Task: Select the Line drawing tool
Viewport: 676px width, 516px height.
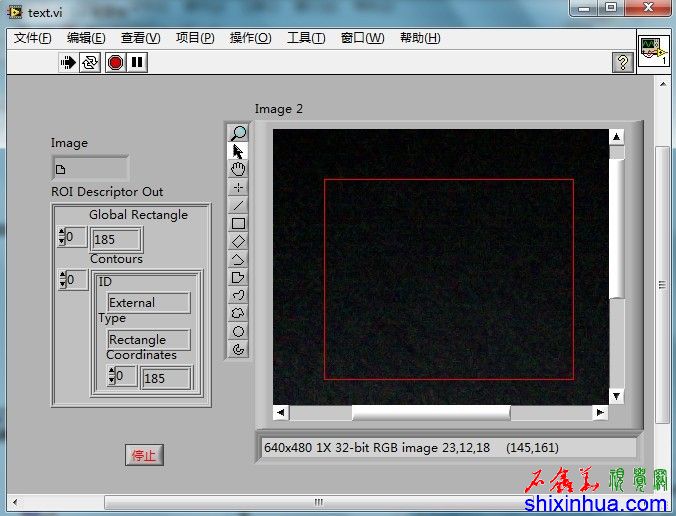Action: pyautogui.click(x=238, y=205)
